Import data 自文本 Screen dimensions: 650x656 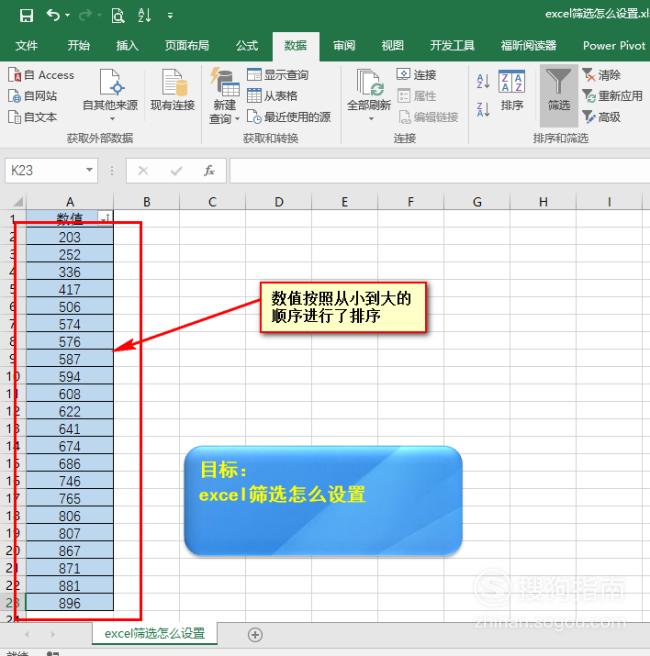(x=32, y=117)
